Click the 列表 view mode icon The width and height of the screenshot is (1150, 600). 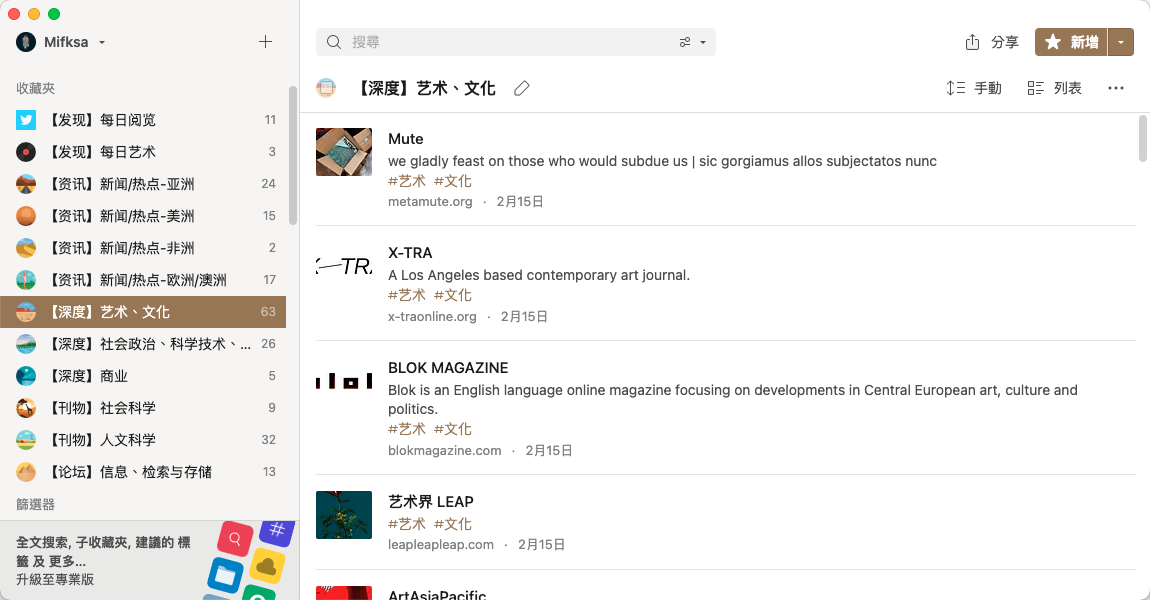1036,88
